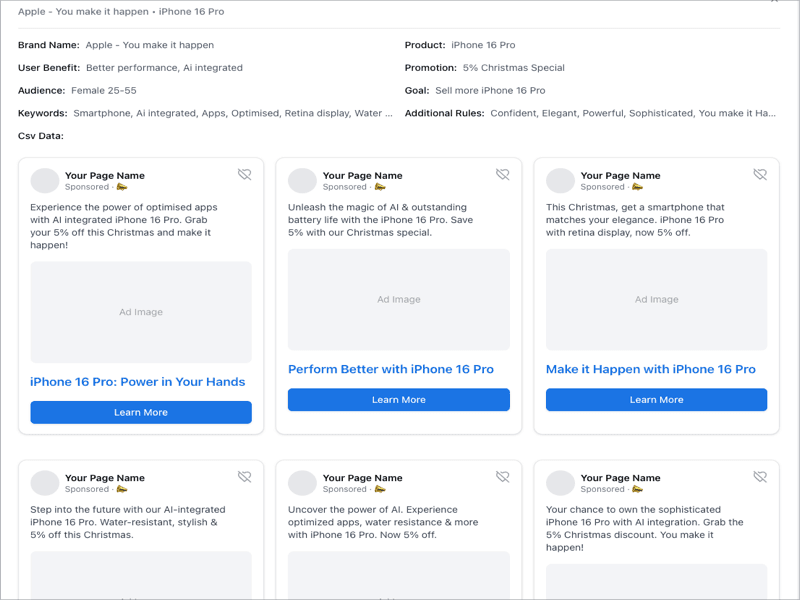Open 'iPhone 16 Pro: Power in Your Hands' headline
The height and width of the screenshot is (600, 800).
click(137, 382)
